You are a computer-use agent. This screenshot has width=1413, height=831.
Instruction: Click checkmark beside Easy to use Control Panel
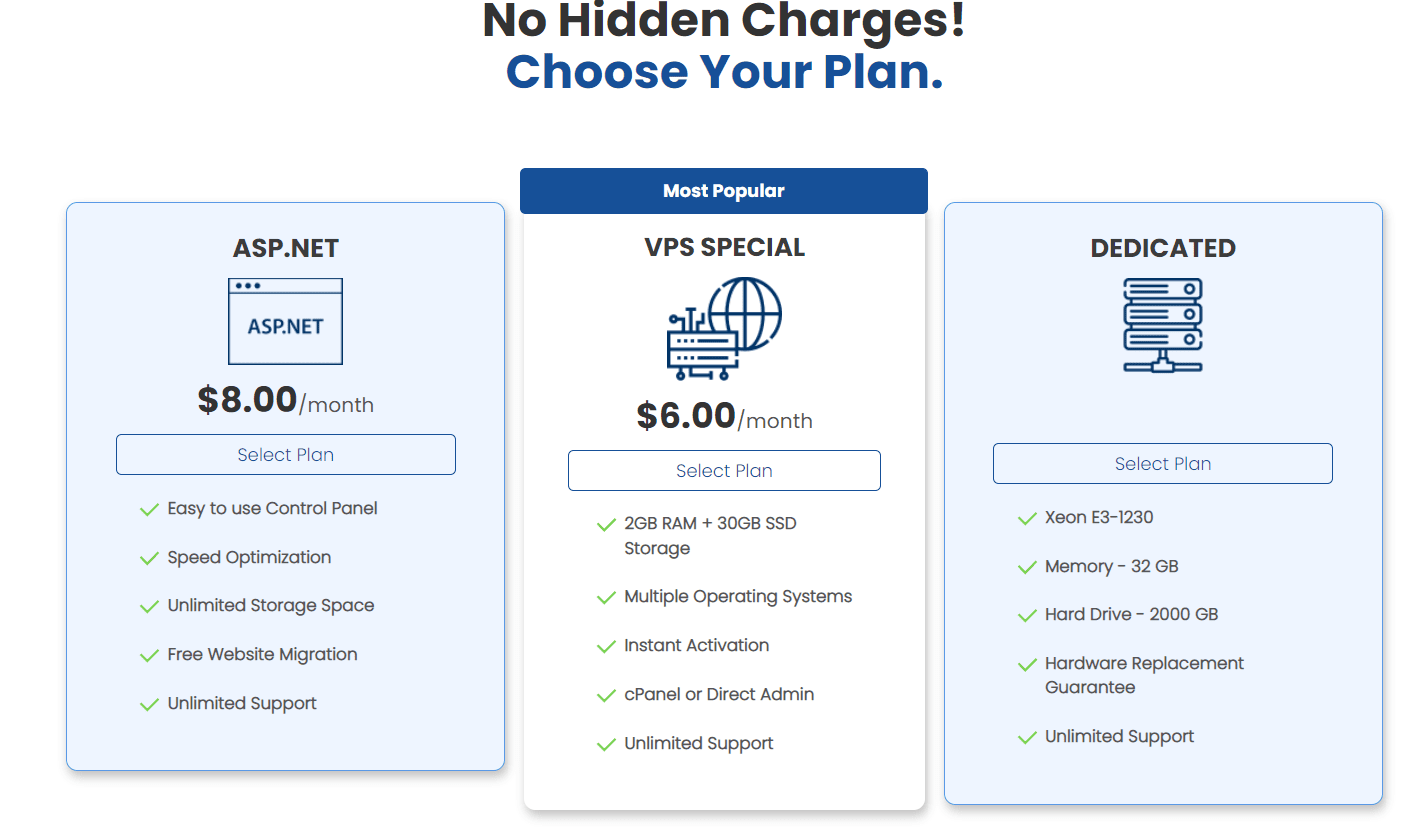pos(150,510)
